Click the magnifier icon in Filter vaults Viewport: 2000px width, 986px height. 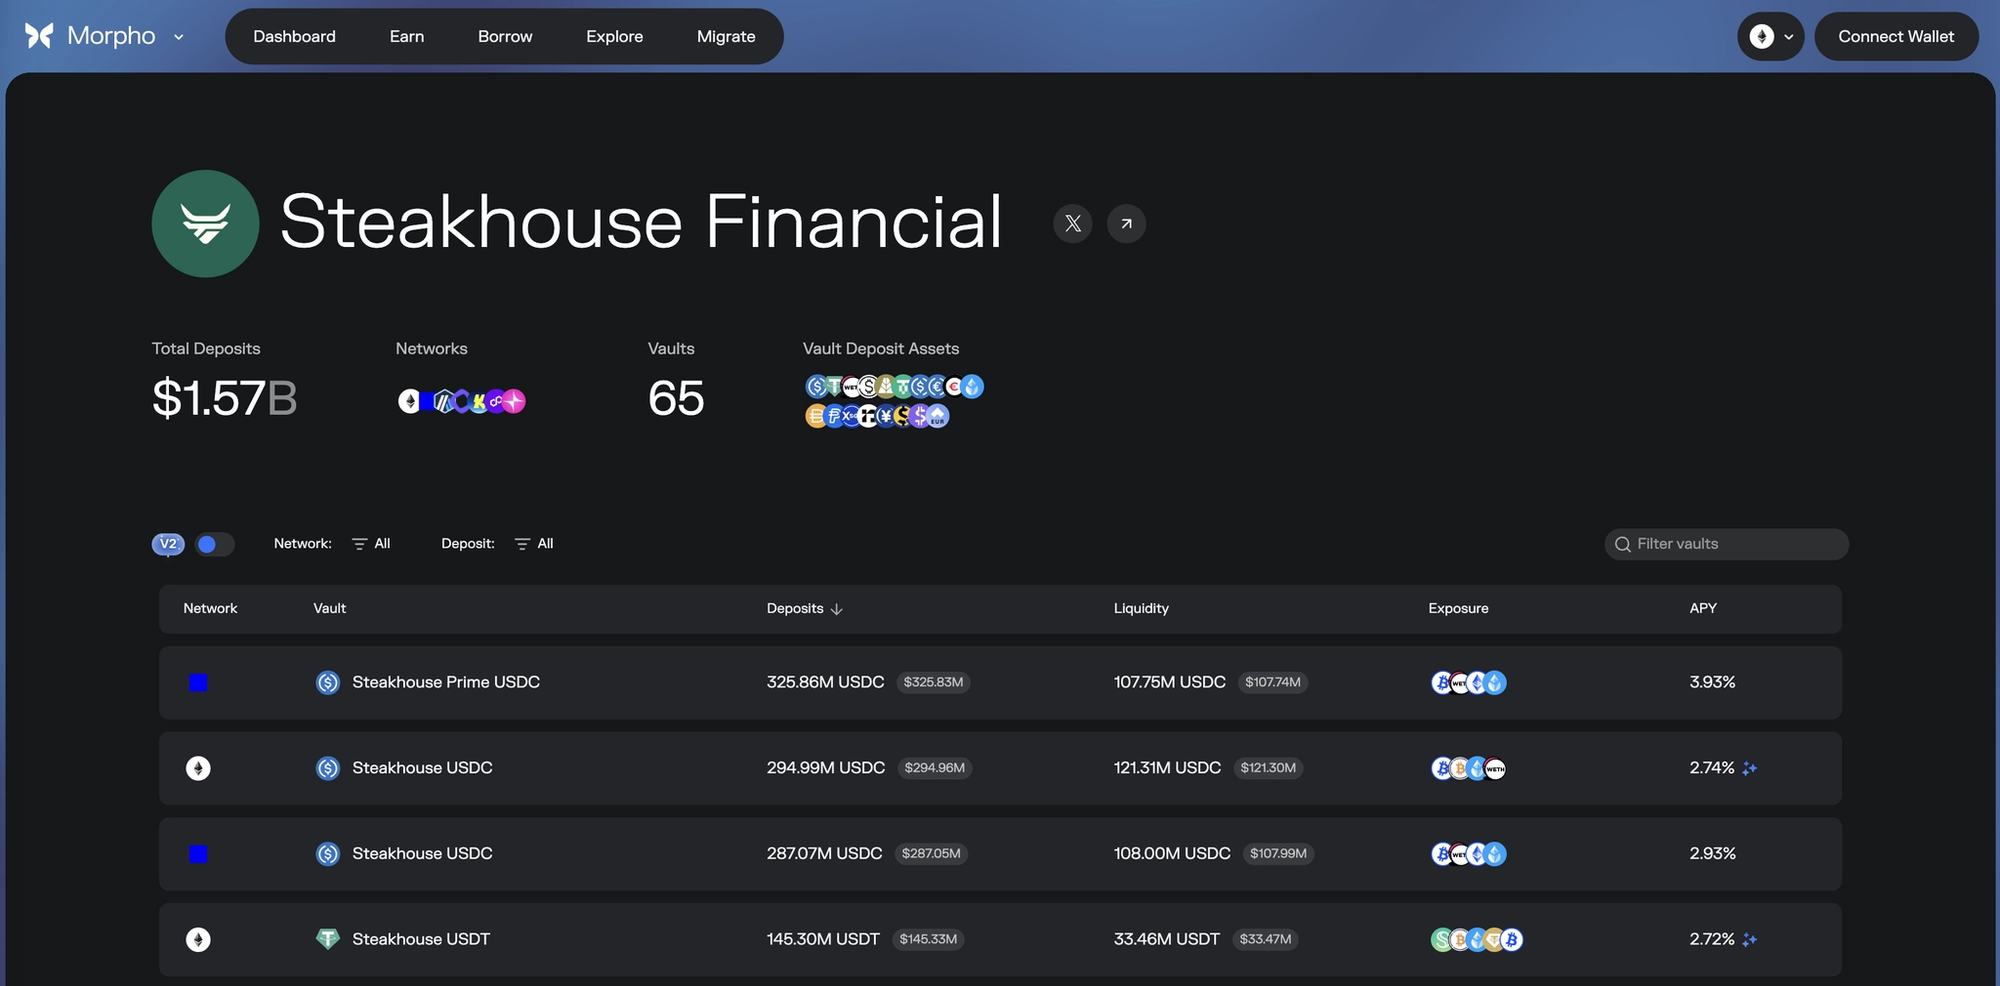pos(1623,544)
